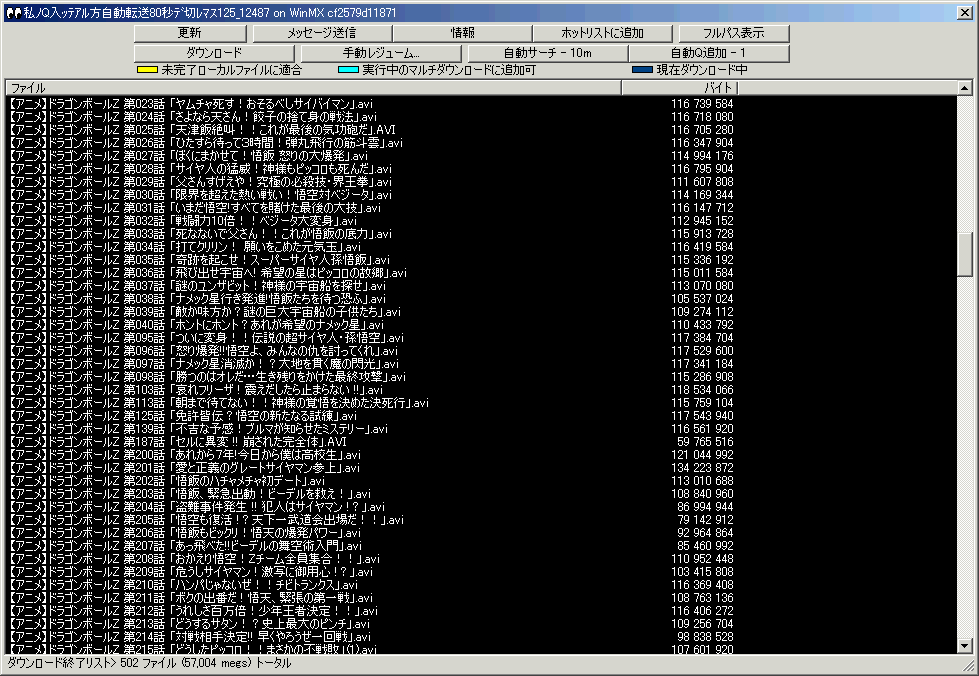Click the 自動Q追加 - 1 button

708,52
